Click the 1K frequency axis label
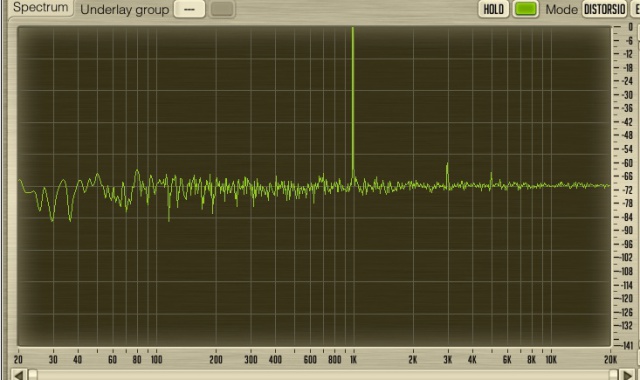This screenshot has width=640, height=380. tap(353, 360)
